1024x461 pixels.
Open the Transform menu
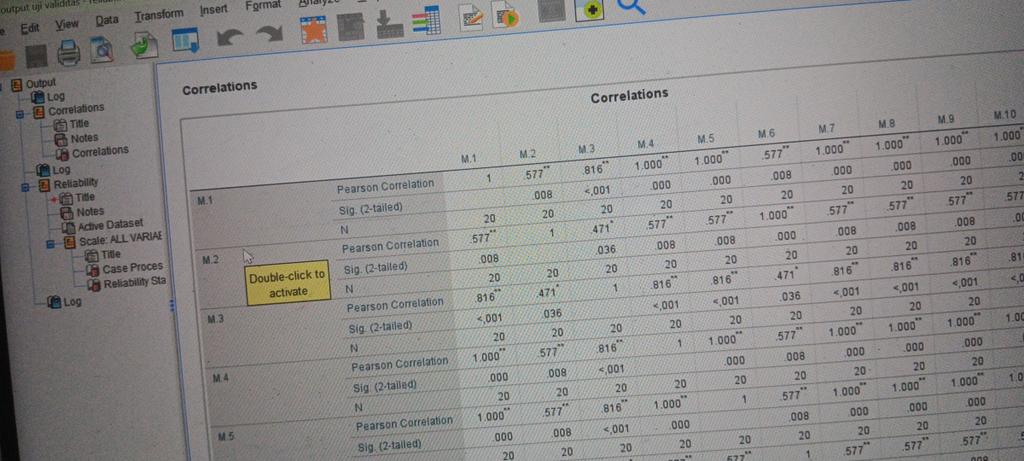pos(159,16)
